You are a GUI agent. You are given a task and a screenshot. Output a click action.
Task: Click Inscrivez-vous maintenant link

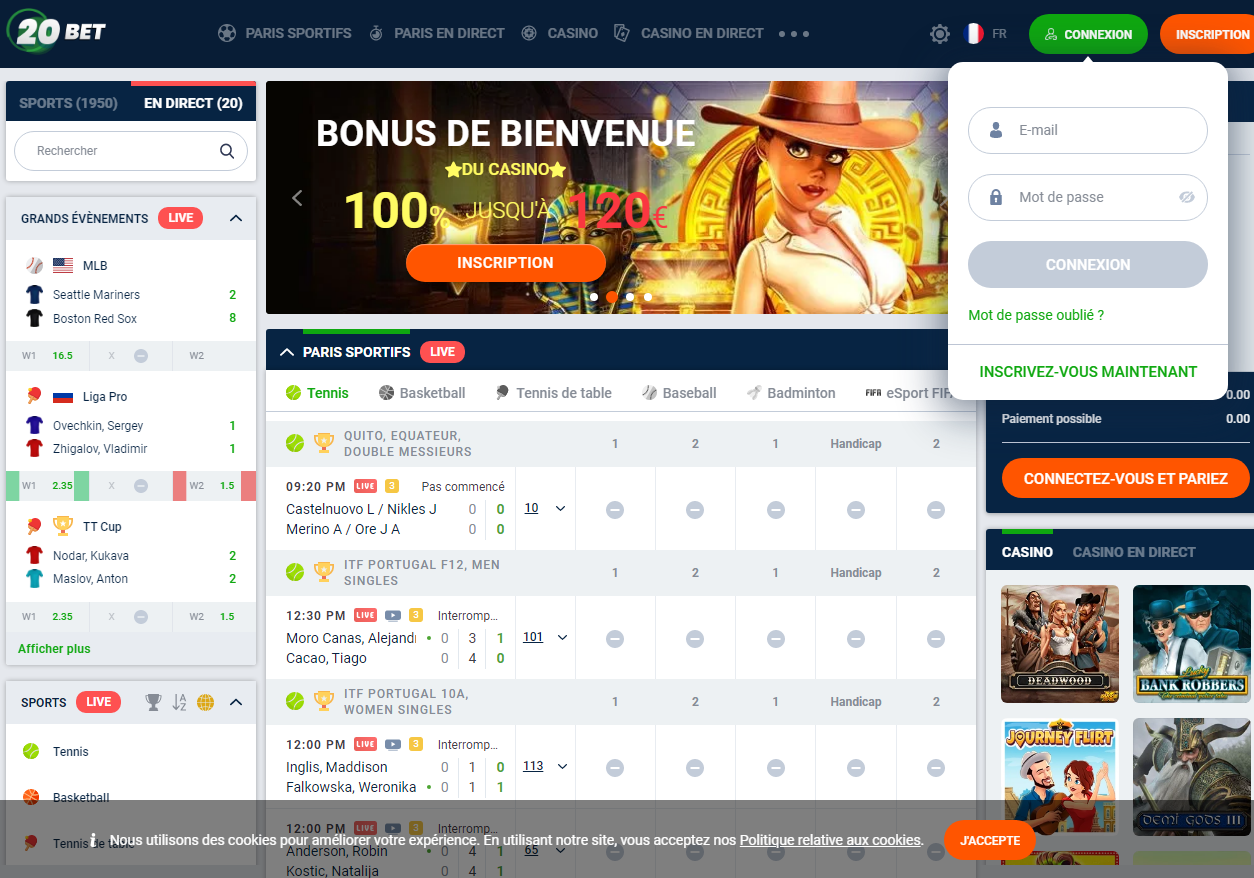(x=1088, y=371)
